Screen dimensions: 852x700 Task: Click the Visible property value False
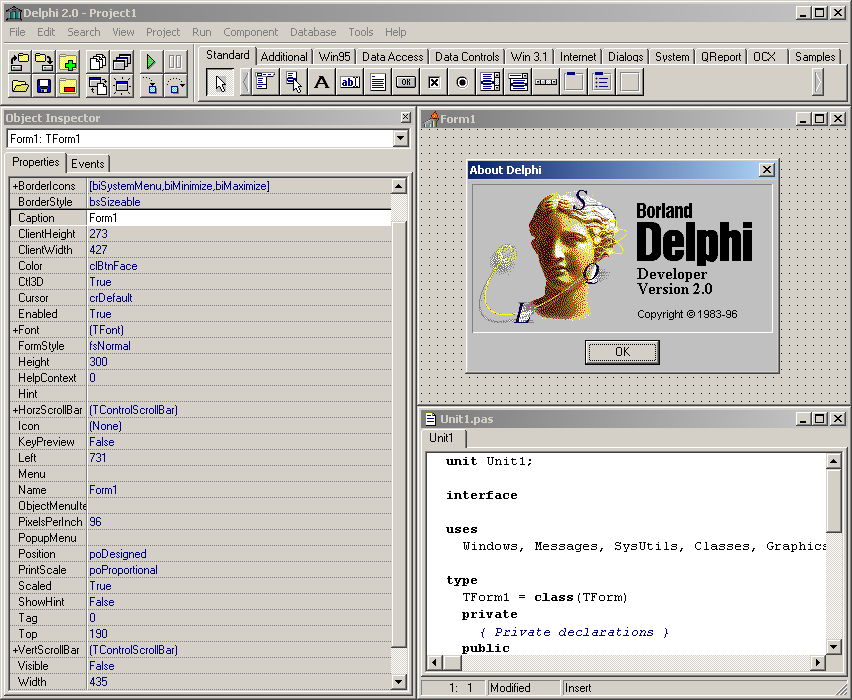[x=102, y=666]
